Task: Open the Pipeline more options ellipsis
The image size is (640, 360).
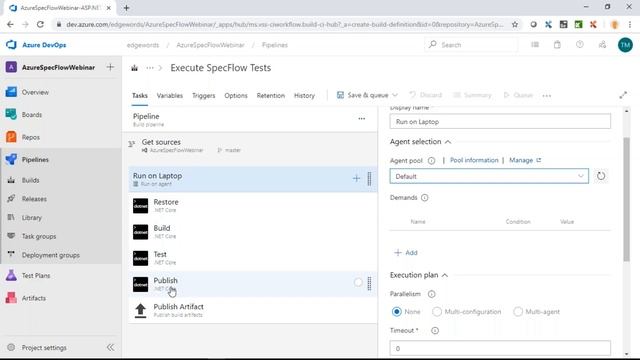Action: point(362,118)
